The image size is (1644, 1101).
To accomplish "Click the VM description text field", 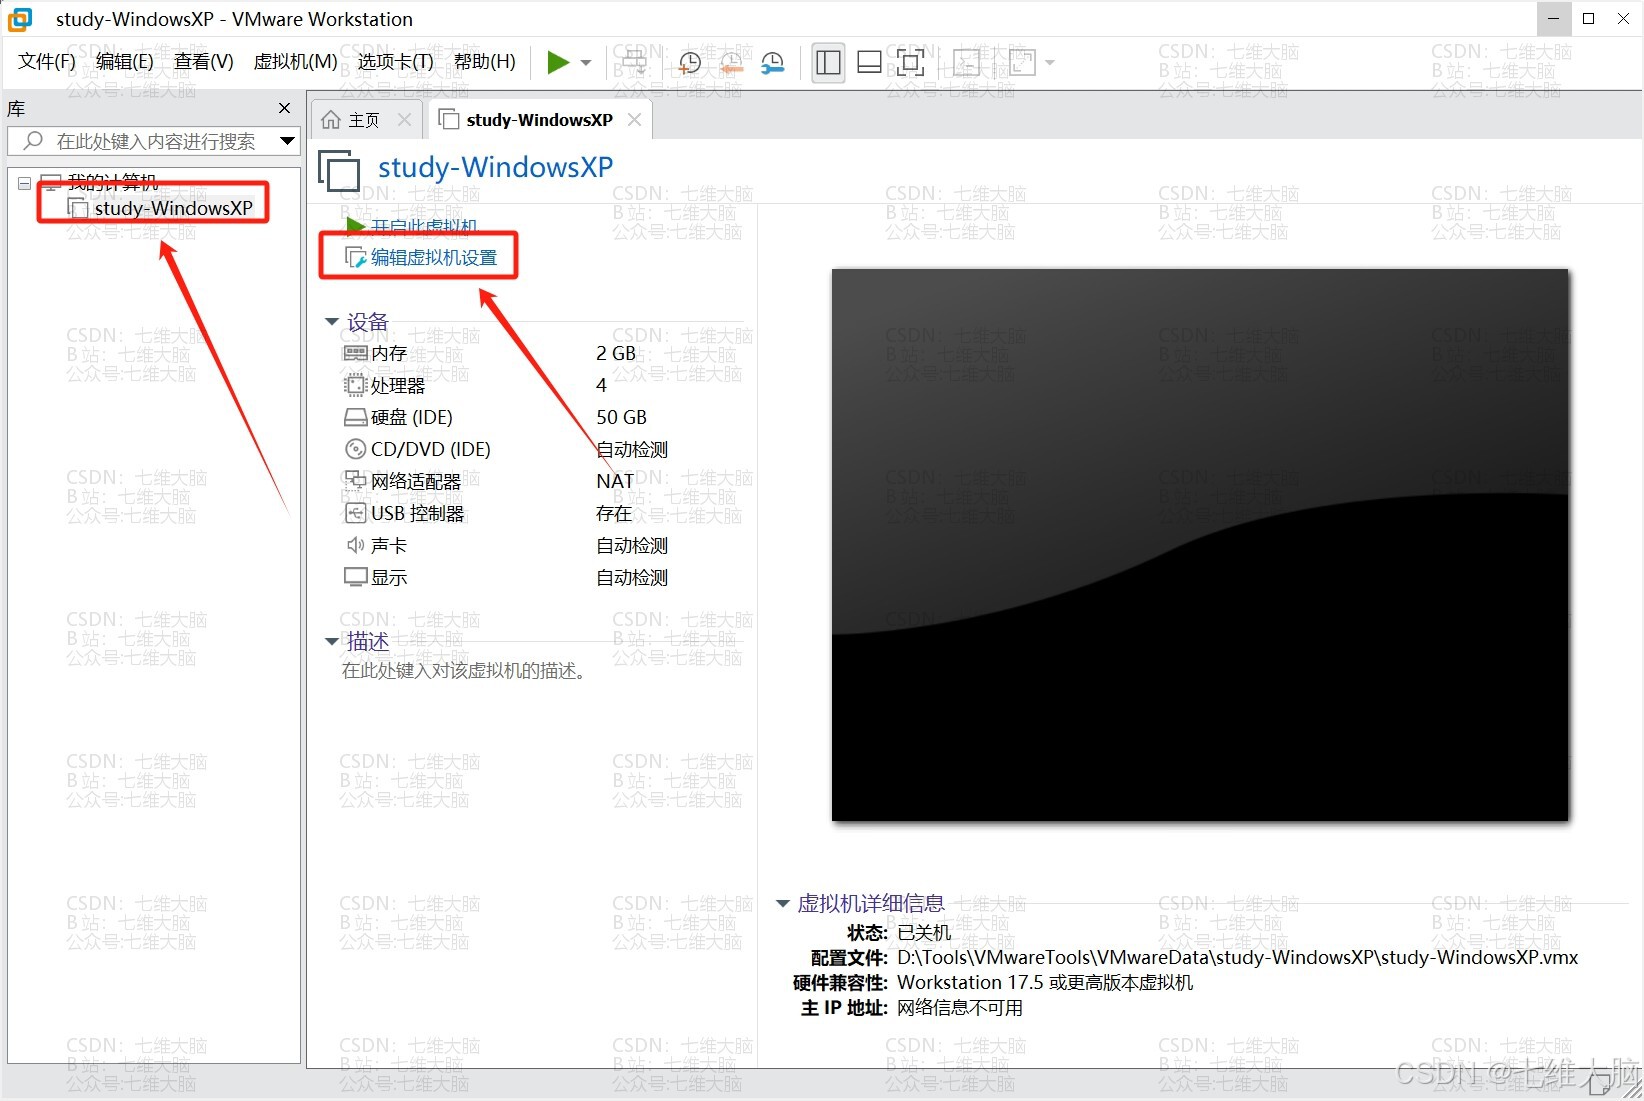I will (x=464, y=670).
